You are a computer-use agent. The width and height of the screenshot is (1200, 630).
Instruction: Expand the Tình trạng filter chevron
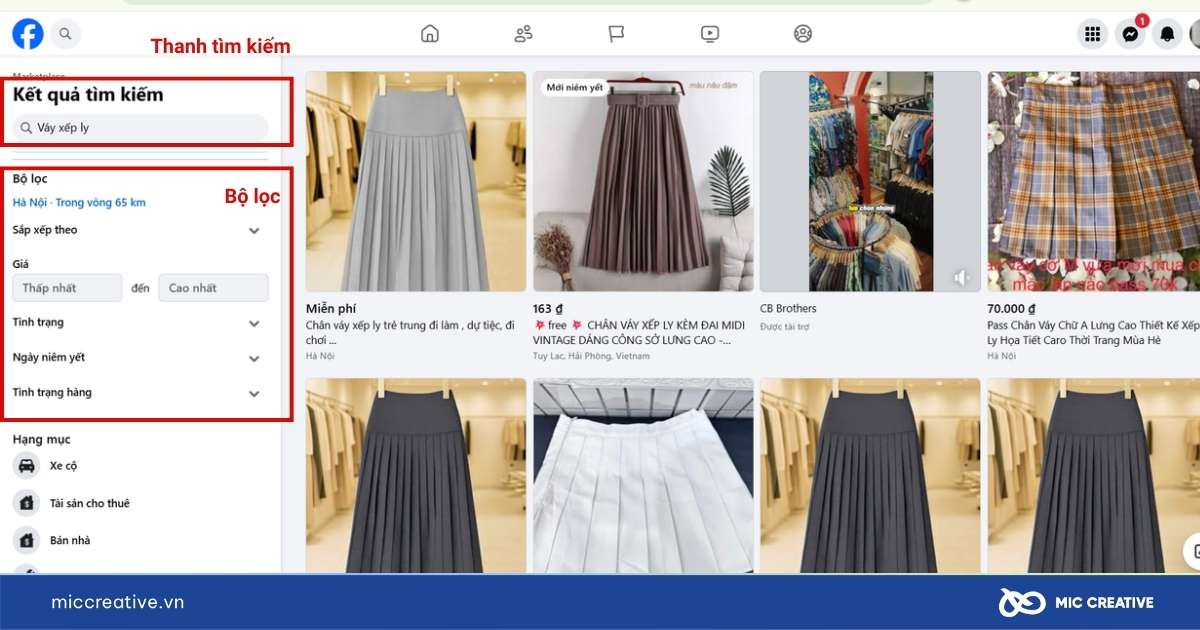254,324
